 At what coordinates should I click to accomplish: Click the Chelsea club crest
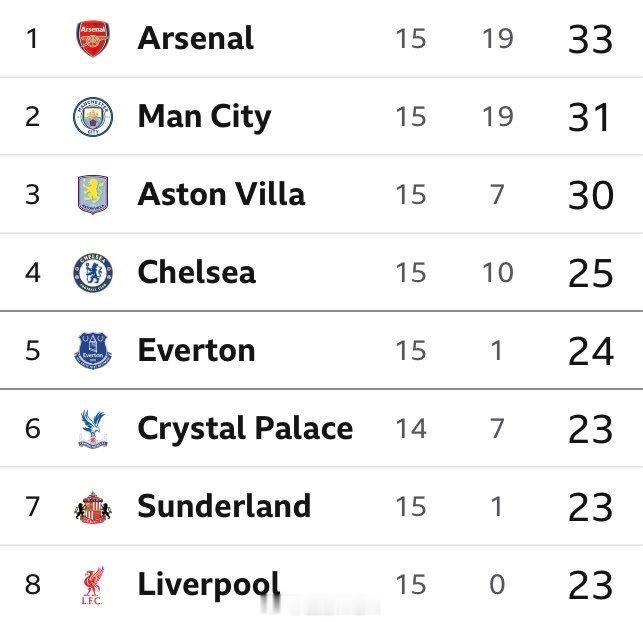point(93,272)
